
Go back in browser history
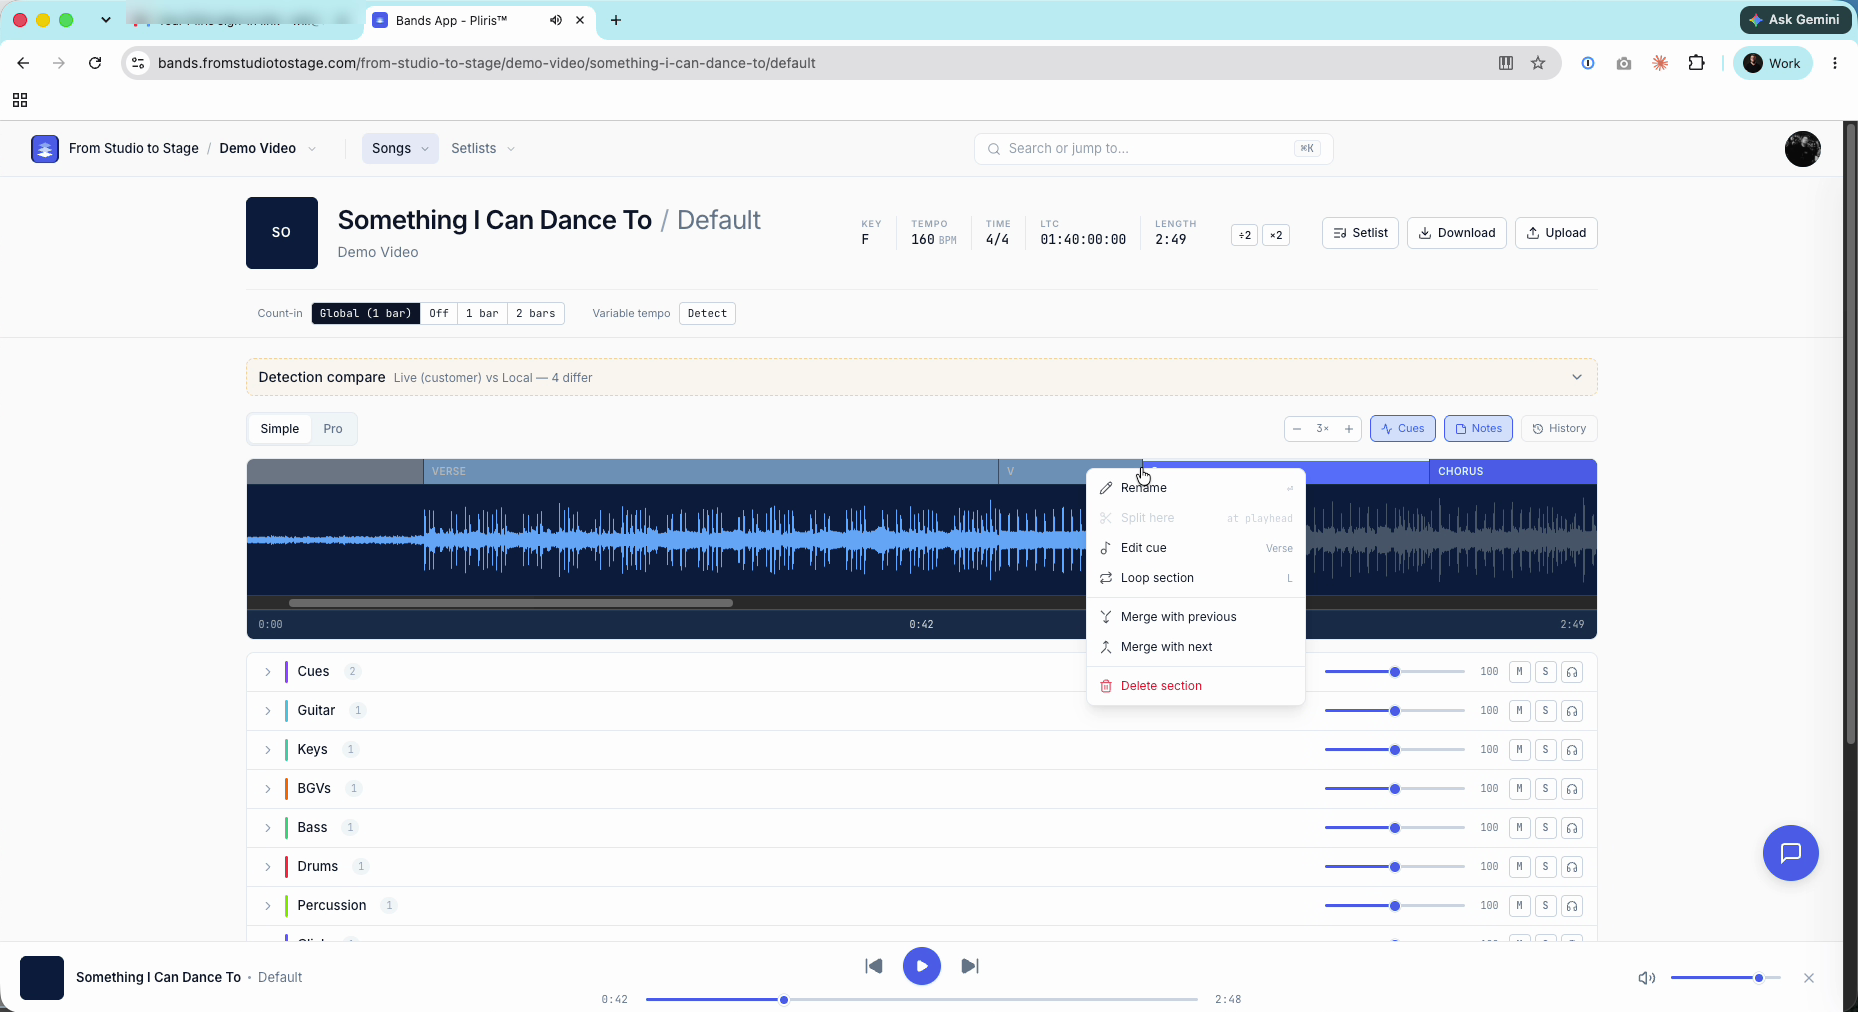23,63
